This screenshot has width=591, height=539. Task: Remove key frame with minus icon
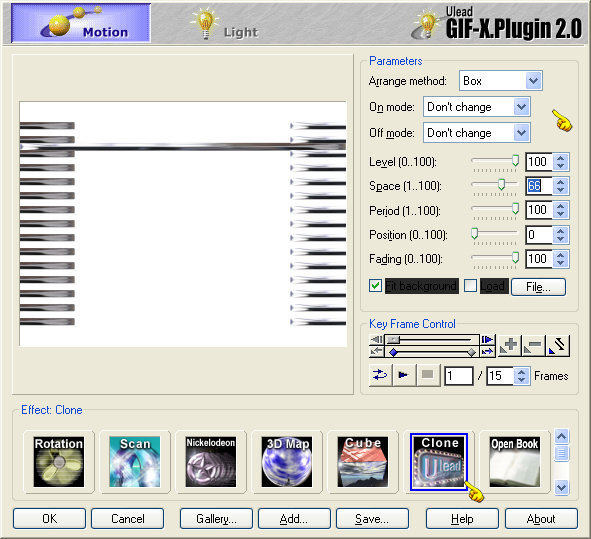coord(533,346)
